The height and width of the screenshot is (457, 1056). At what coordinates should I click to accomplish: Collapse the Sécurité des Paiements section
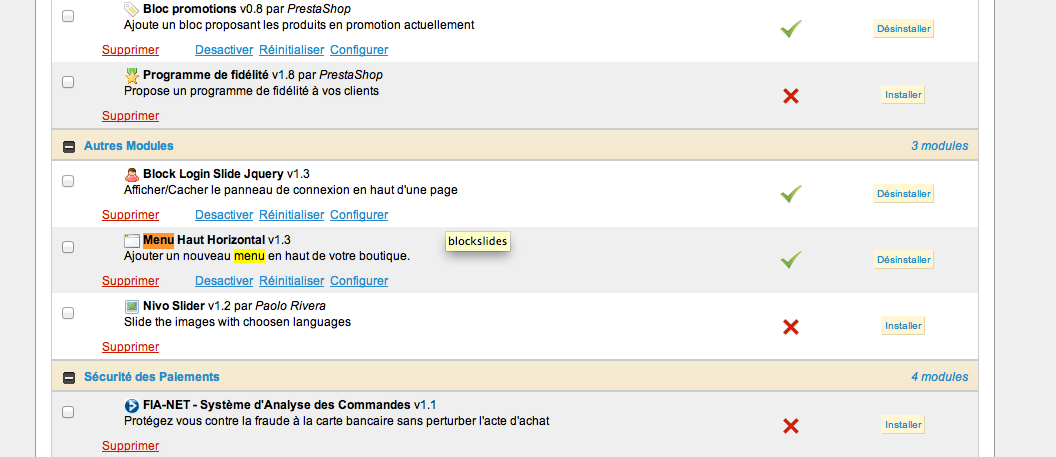[69, 377]
